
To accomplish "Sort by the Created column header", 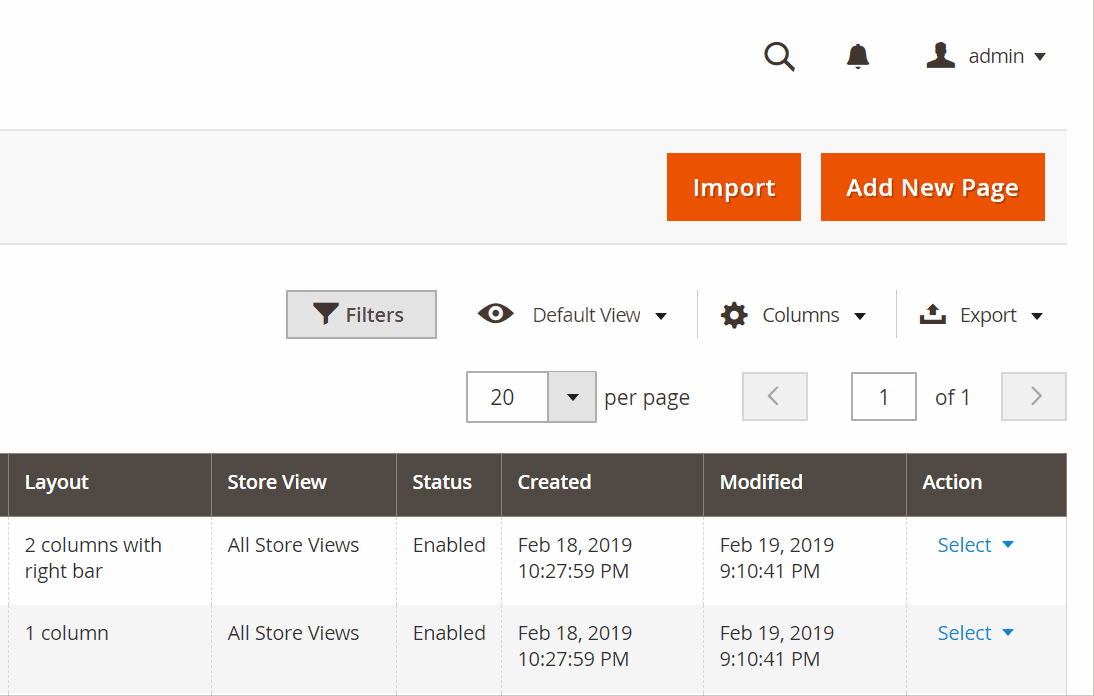I will click(x=603, y=485).
